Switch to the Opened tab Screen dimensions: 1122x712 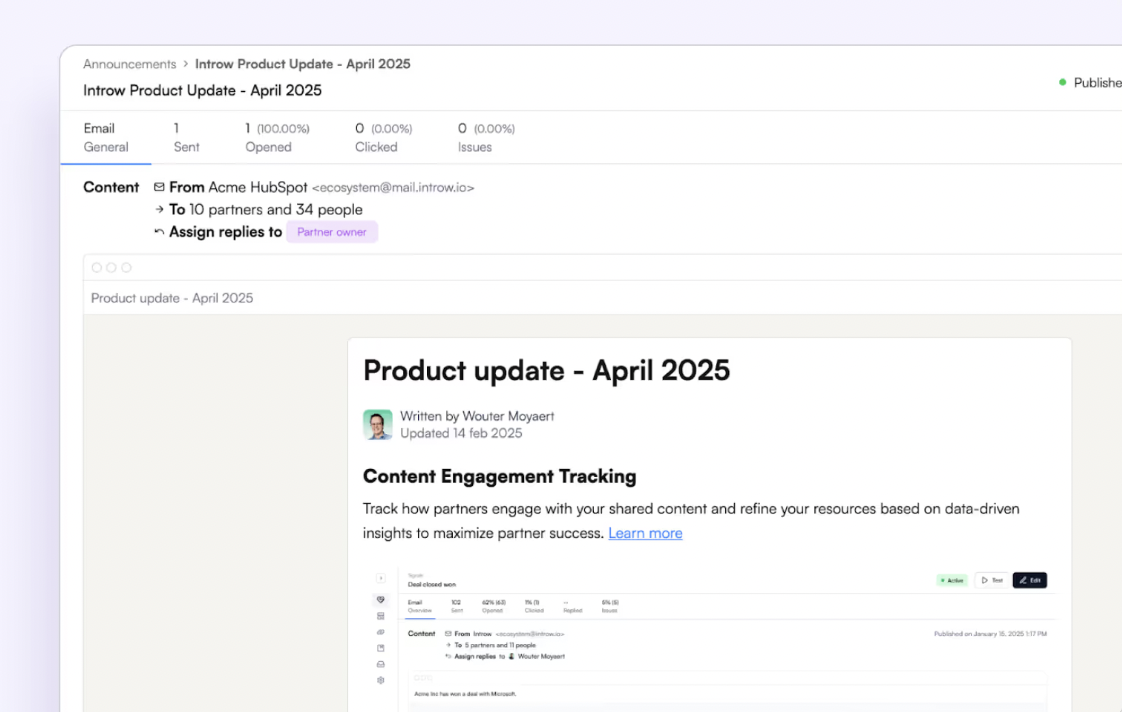(x=277, y=137)
